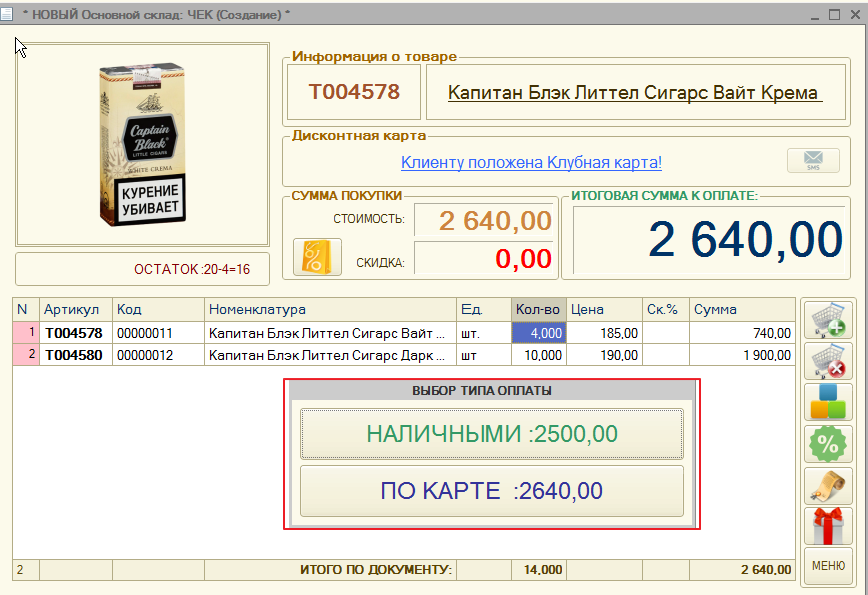
Task: Click the receipt scroll icon
Action: 828,485
